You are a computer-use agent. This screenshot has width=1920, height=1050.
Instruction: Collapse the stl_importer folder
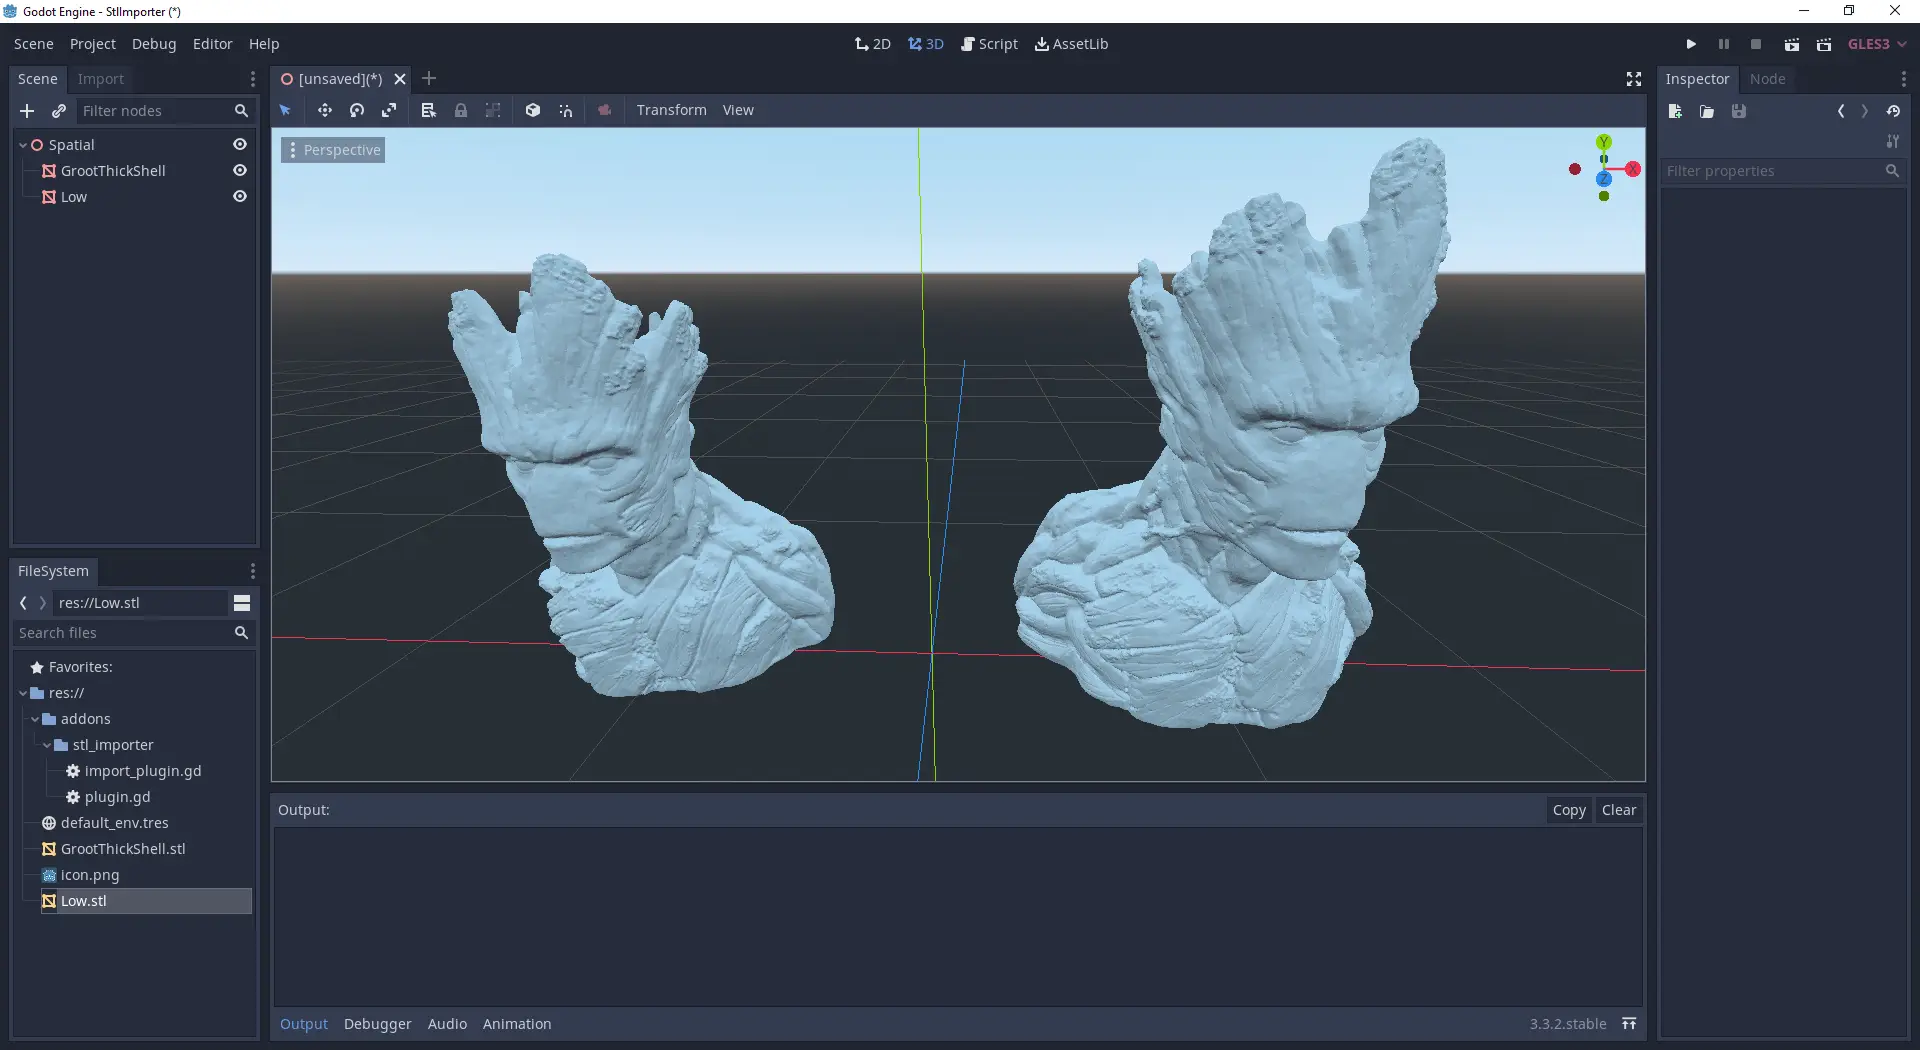coord(47,745)
